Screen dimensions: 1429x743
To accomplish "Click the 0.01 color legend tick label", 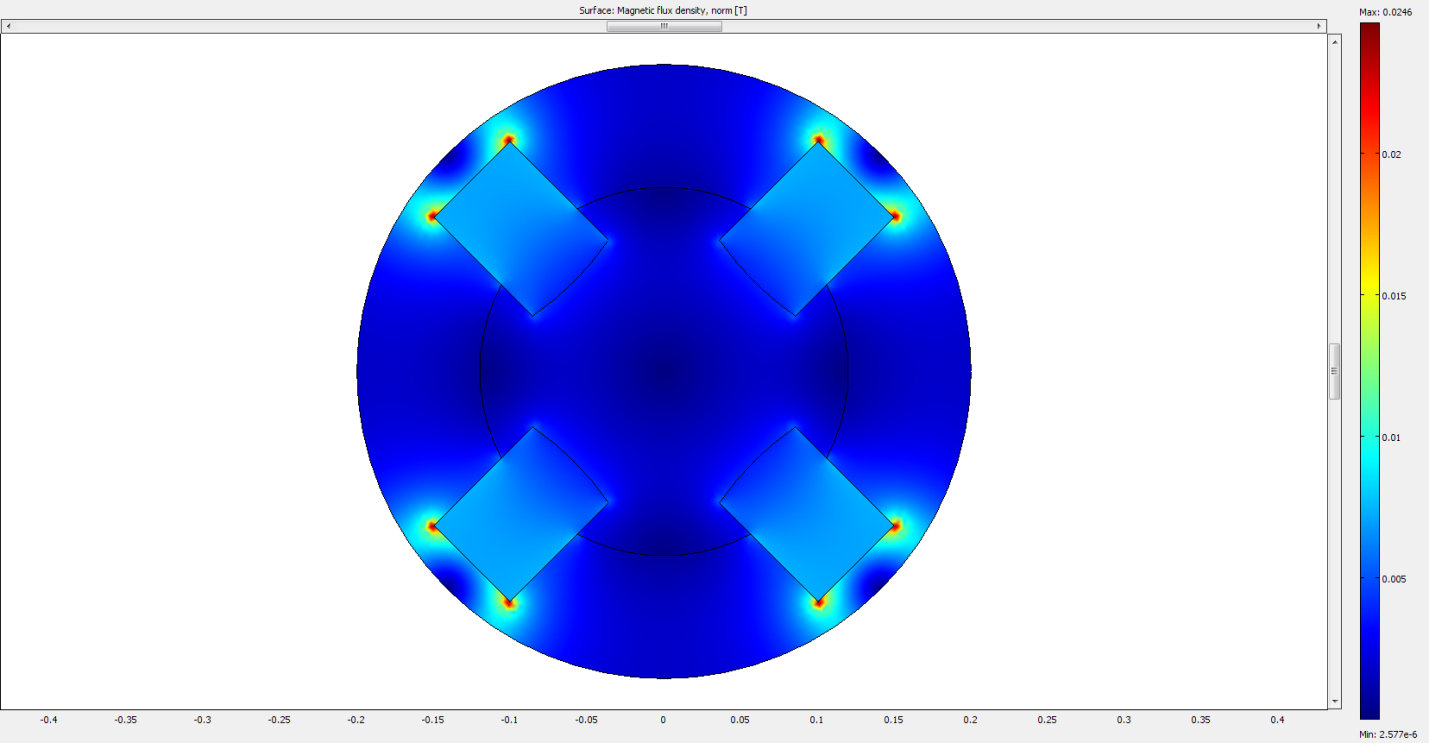I will coord(1392,437).
